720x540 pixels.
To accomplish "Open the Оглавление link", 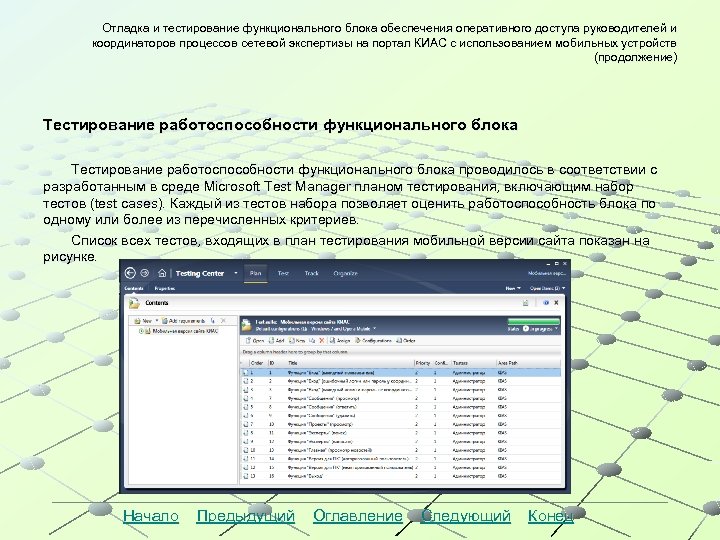I will [358, 516].
